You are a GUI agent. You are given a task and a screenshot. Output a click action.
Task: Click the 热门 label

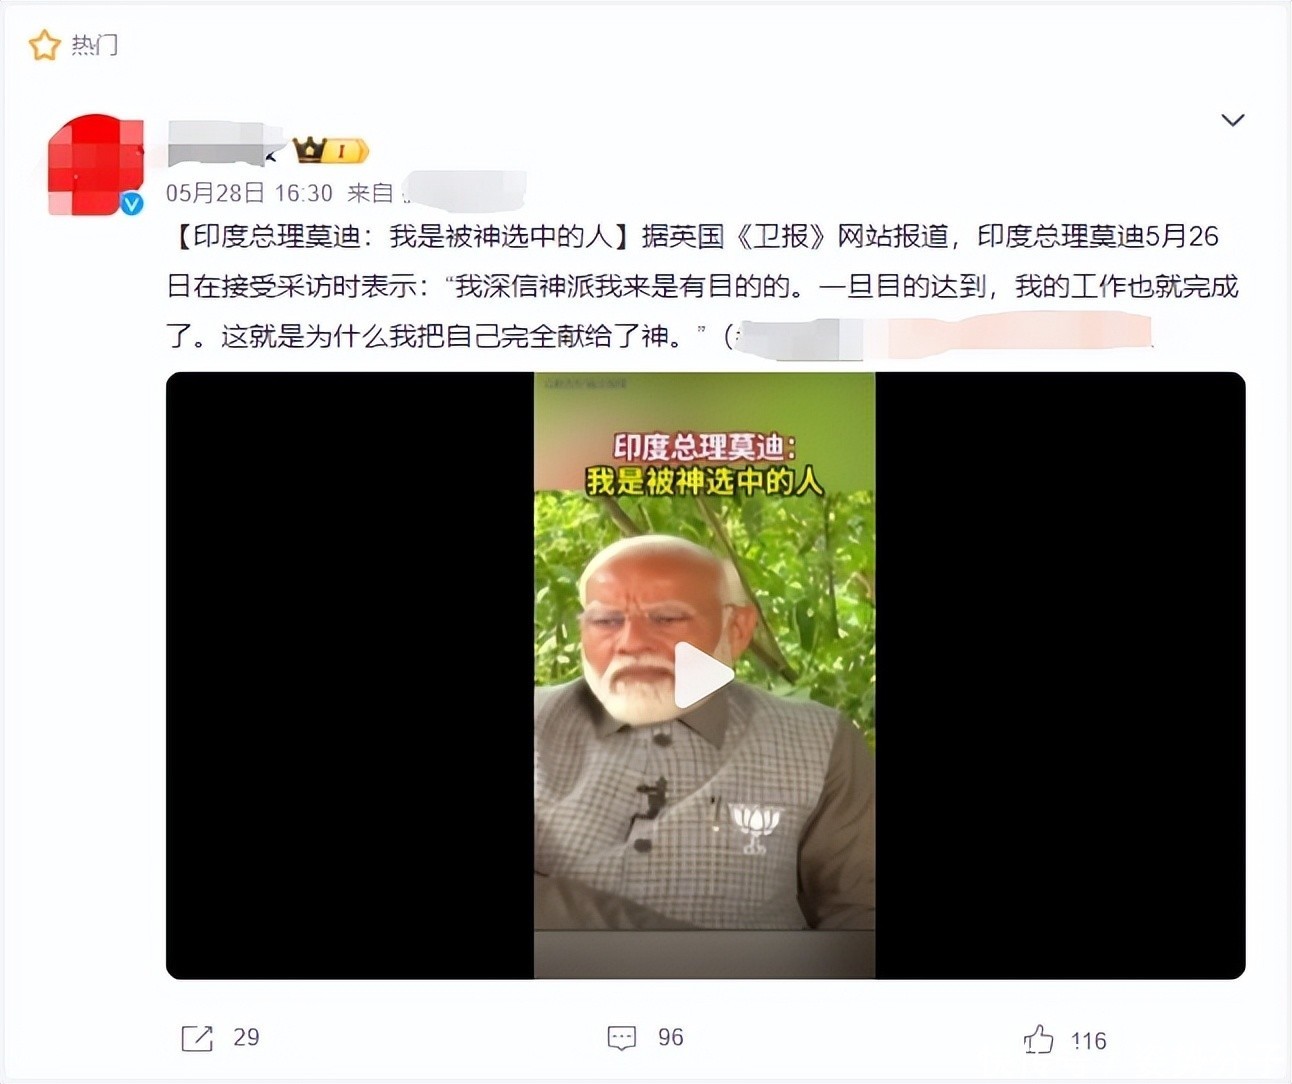click(95, 45)
